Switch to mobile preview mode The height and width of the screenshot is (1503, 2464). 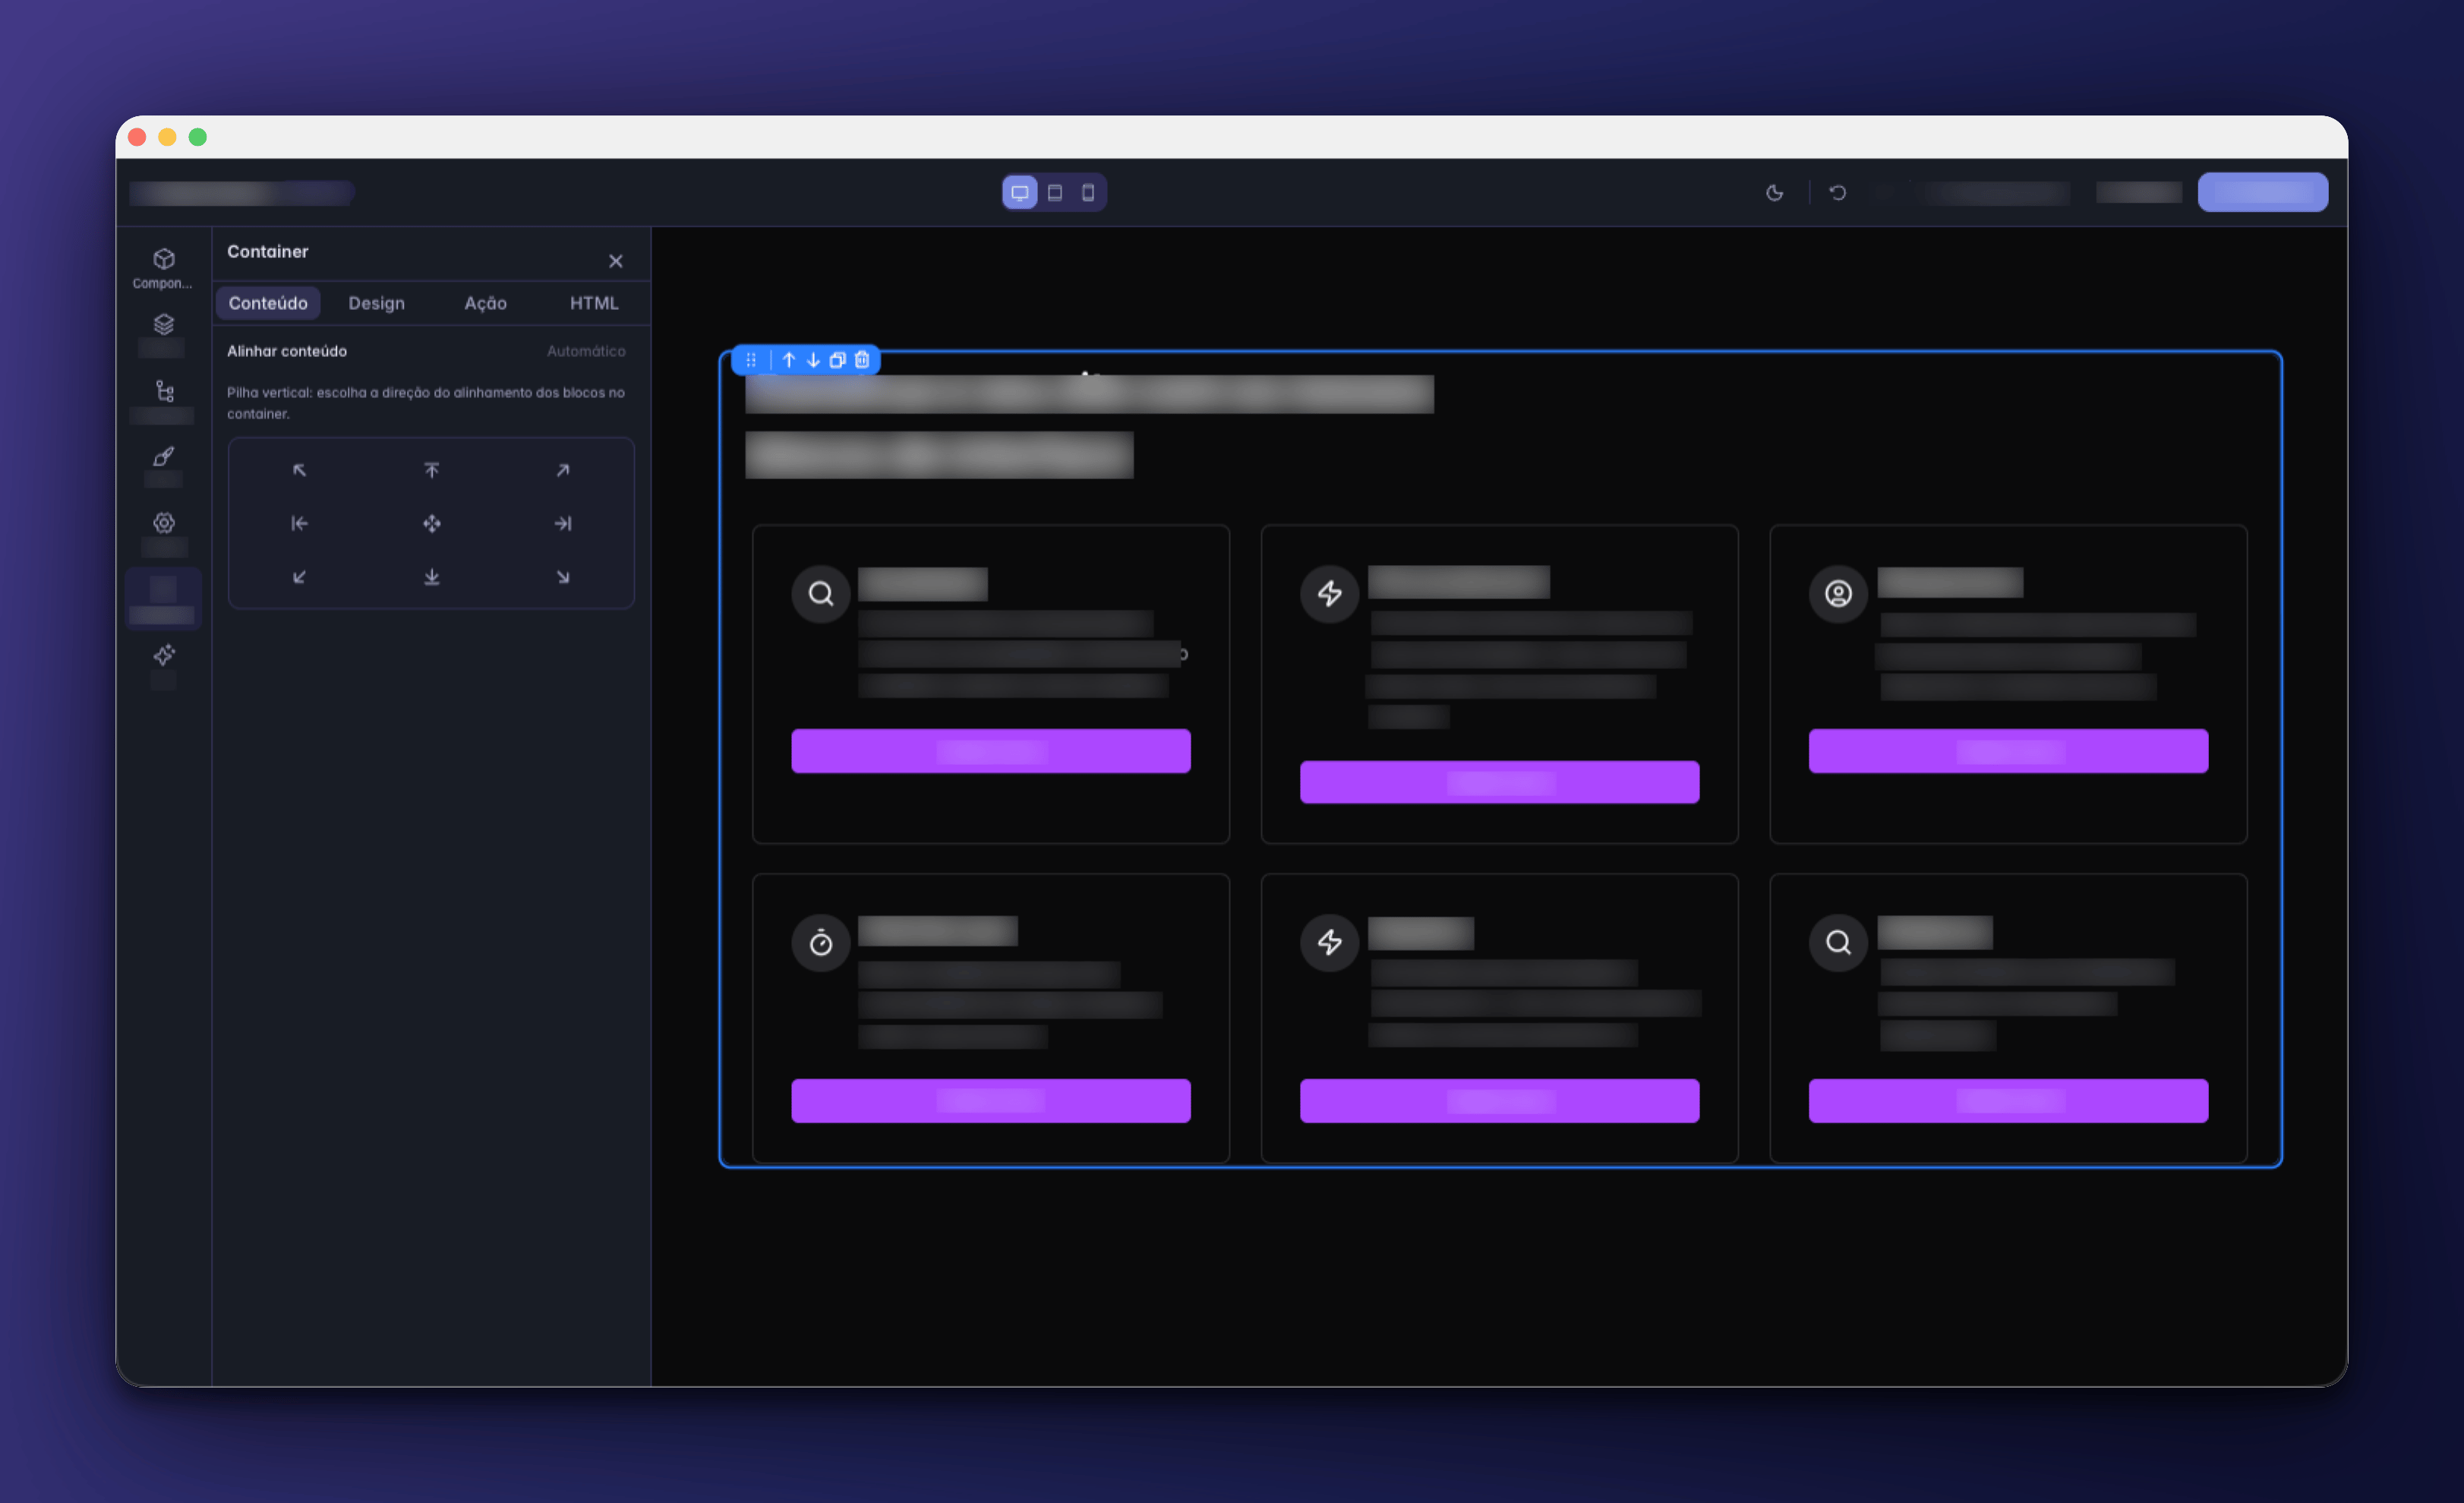(1088, 192)
